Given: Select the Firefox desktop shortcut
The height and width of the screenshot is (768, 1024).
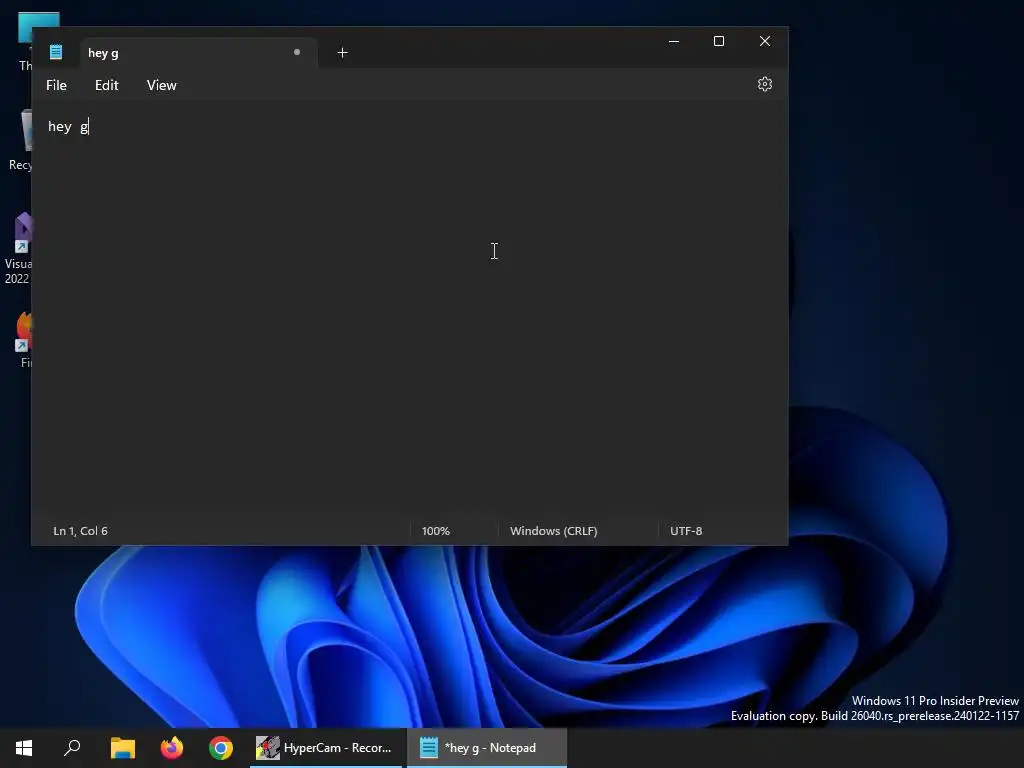Looking at the screenshot, I should (x=25, y=340).
